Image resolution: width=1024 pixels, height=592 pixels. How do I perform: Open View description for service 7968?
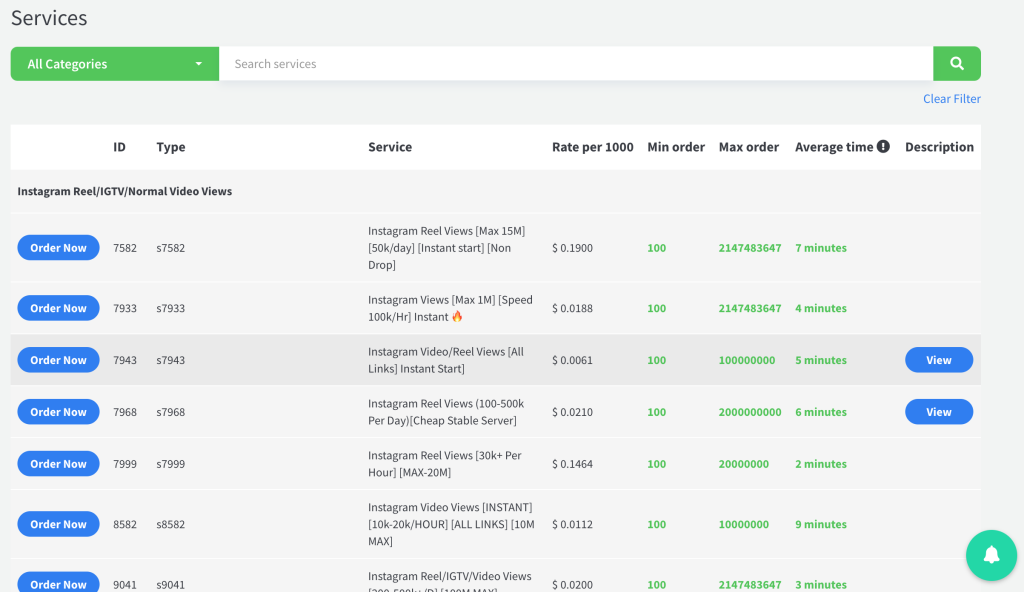point(938,412)
